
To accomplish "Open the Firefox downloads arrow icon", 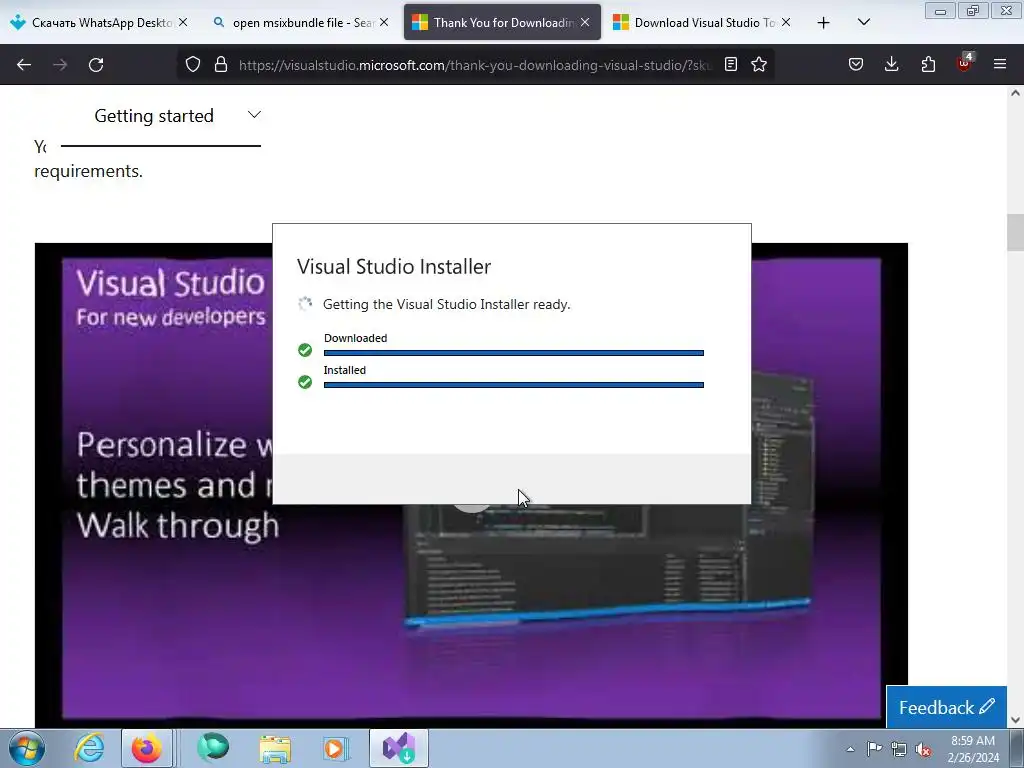I will point(891,65).
